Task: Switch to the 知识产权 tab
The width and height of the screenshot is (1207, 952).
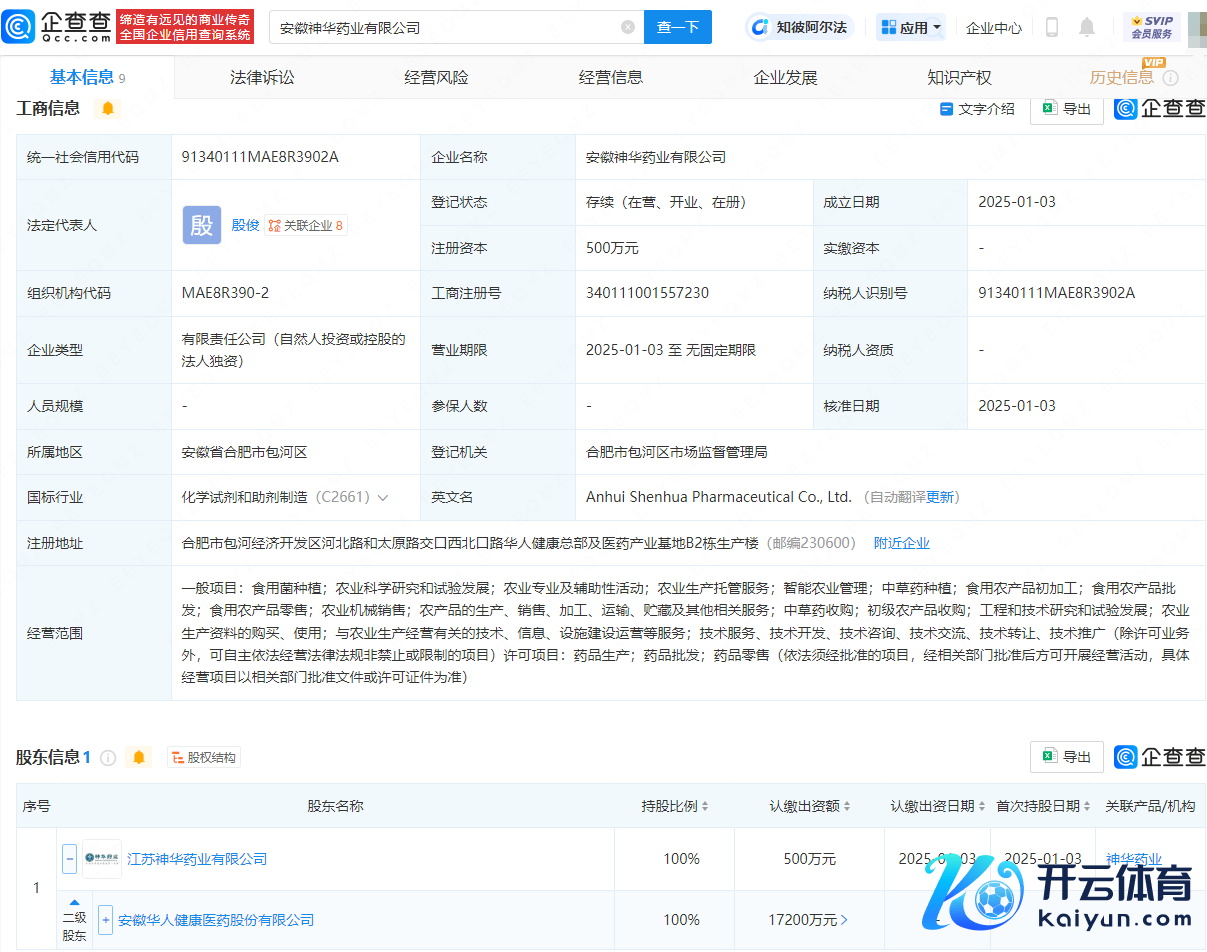Action: (x=959, y=77)
